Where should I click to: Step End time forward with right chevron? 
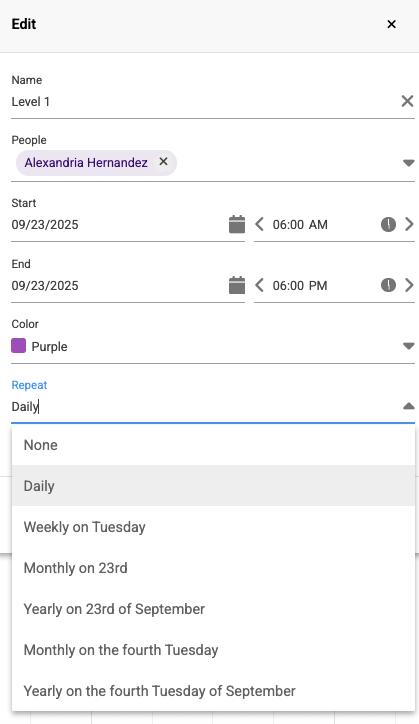coord(409,285)
